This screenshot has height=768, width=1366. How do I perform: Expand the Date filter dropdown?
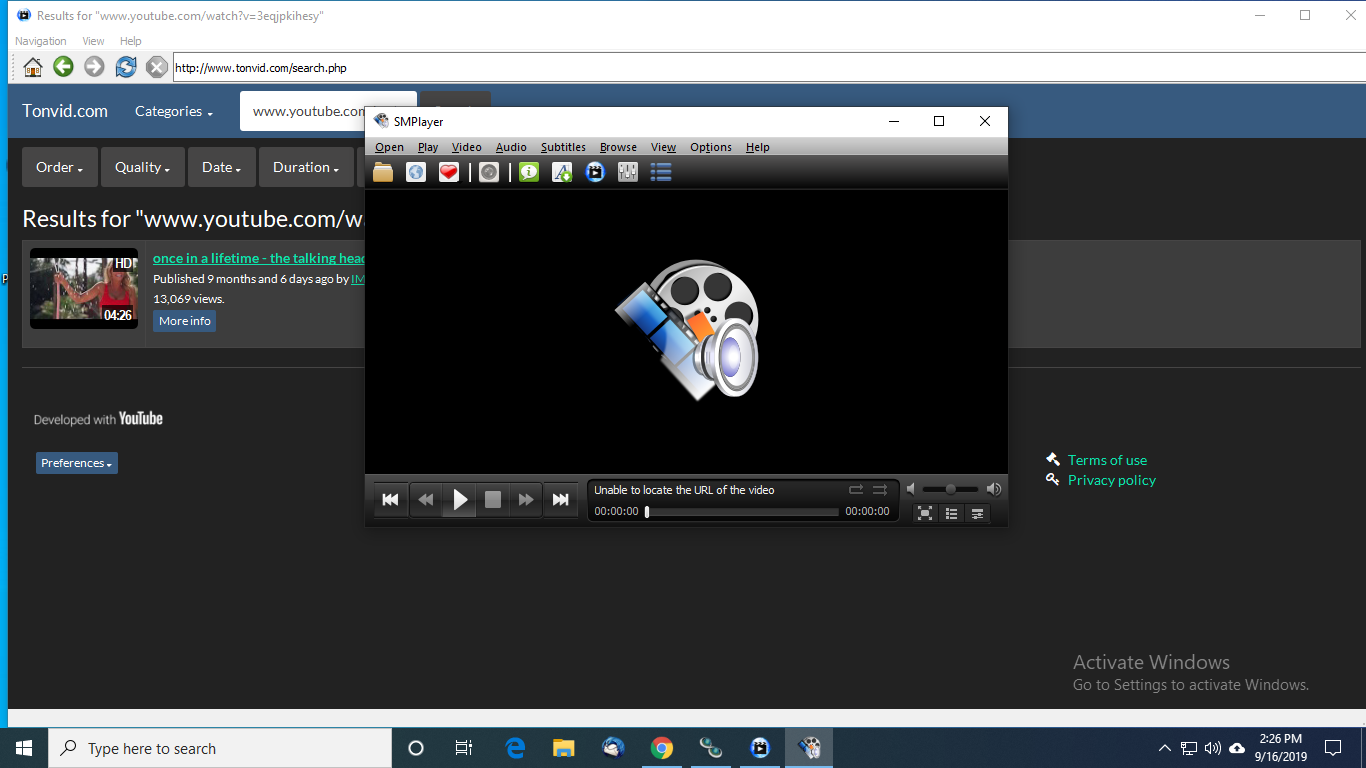point(221,167)
